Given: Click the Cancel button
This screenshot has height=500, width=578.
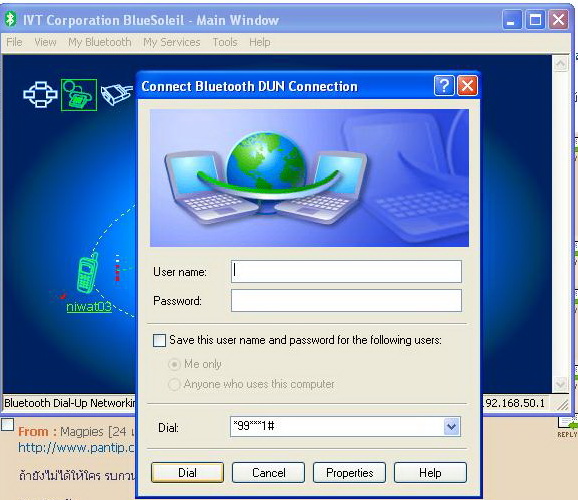Looking at the screenshot, I should [x=268, y=473].
